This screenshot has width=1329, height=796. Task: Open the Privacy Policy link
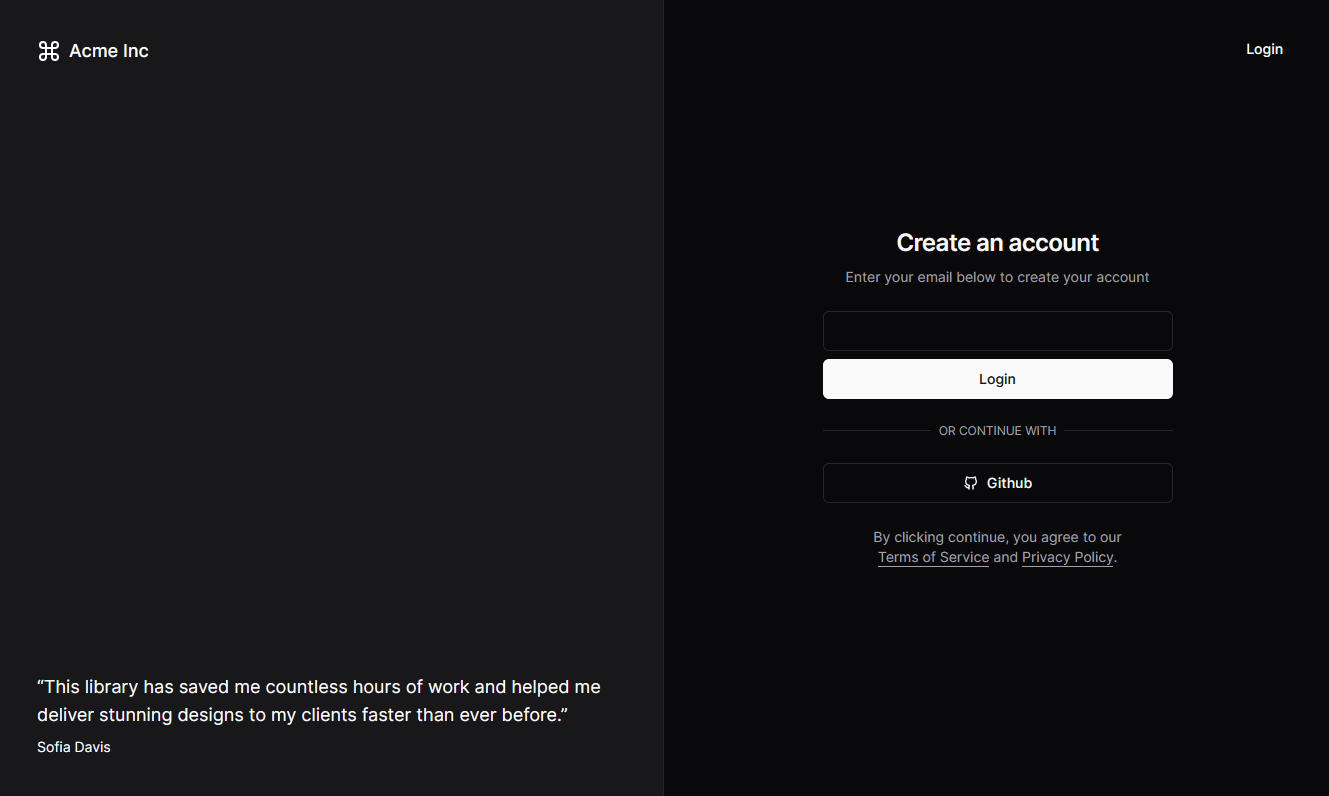(x=1067, y=557)
